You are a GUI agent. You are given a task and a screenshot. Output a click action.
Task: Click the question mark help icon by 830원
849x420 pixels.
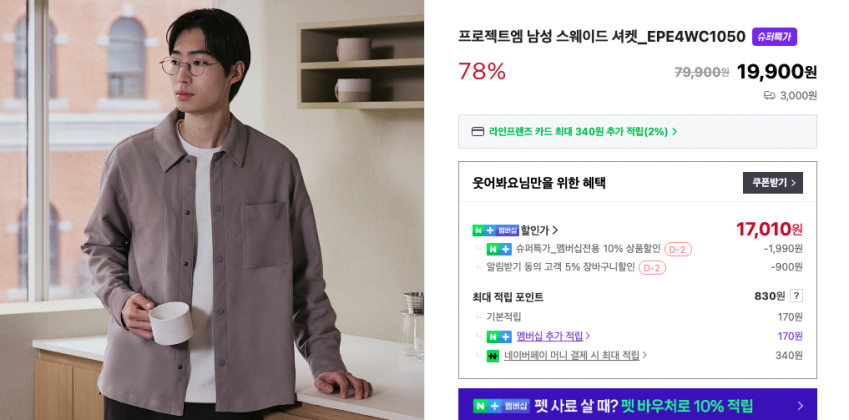click(x=796, y=296)
